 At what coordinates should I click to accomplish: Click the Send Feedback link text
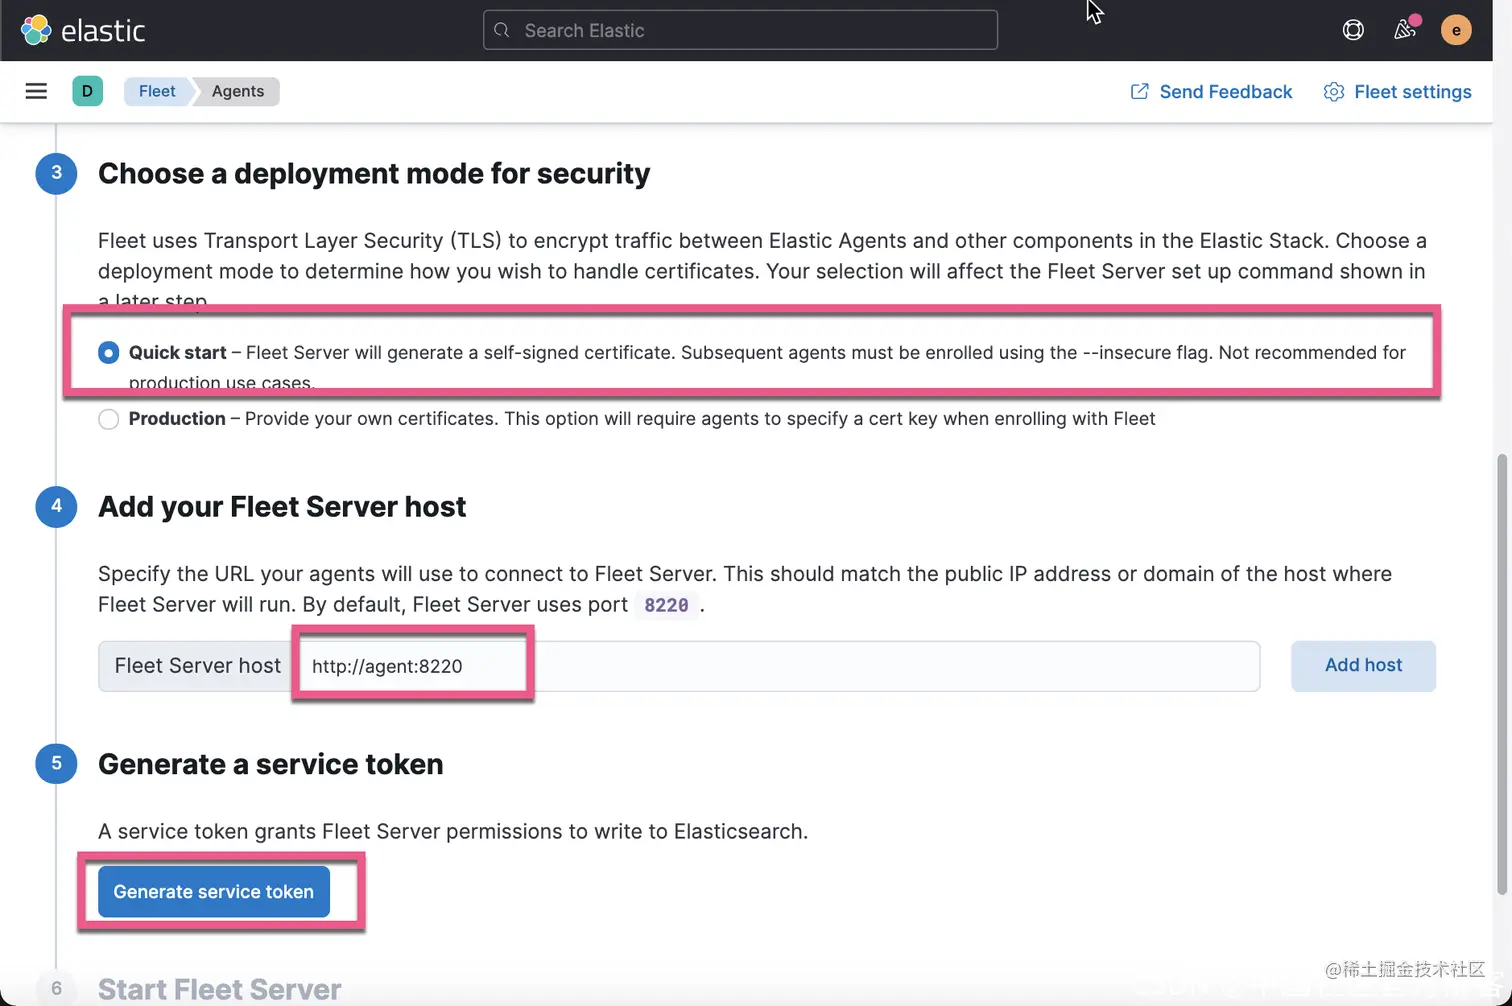(x=1226, y=92)
